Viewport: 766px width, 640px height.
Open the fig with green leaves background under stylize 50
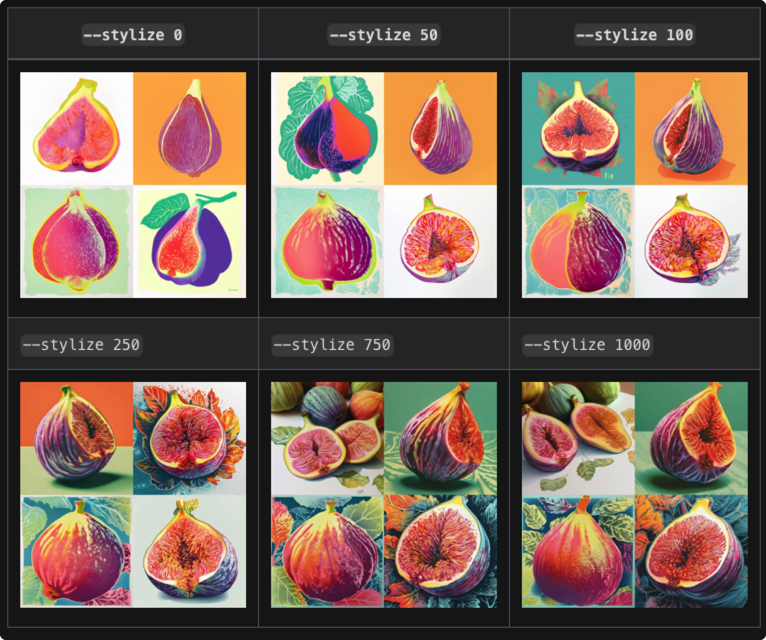[x=327, y=128]
